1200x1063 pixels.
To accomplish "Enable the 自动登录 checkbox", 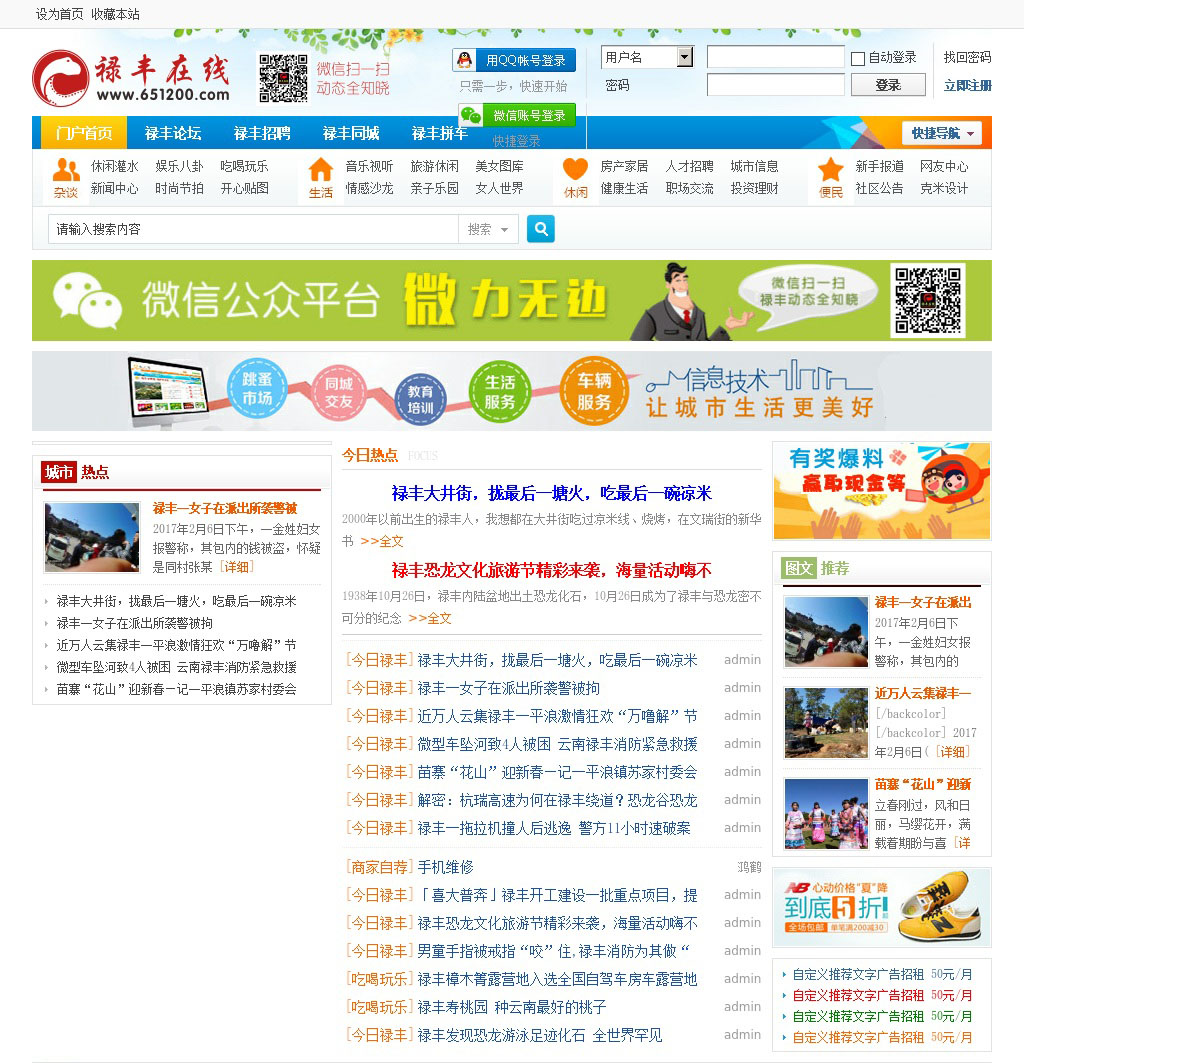I will (x=858, y=58).
